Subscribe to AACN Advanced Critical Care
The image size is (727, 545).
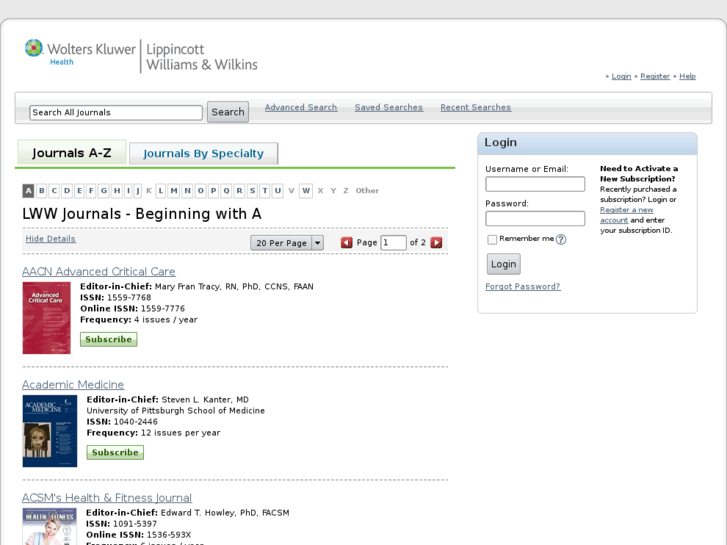tap(108, 339)
